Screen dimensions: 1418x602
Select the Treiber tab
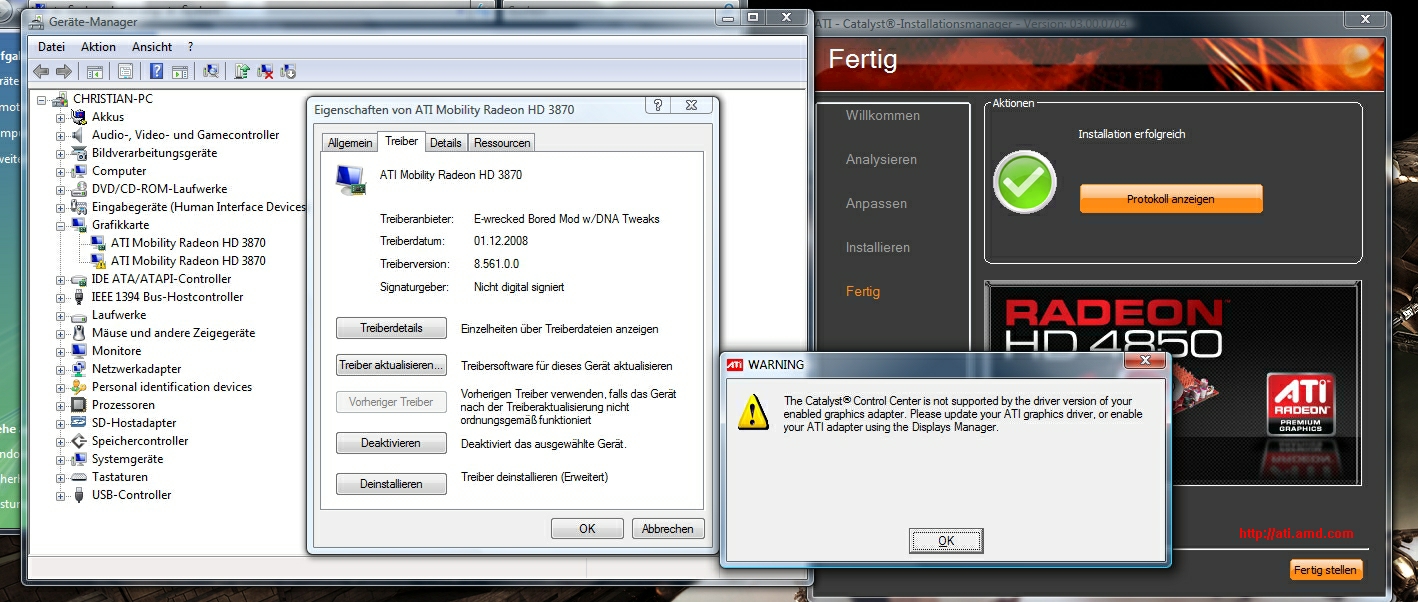click(x=402, y=142)
